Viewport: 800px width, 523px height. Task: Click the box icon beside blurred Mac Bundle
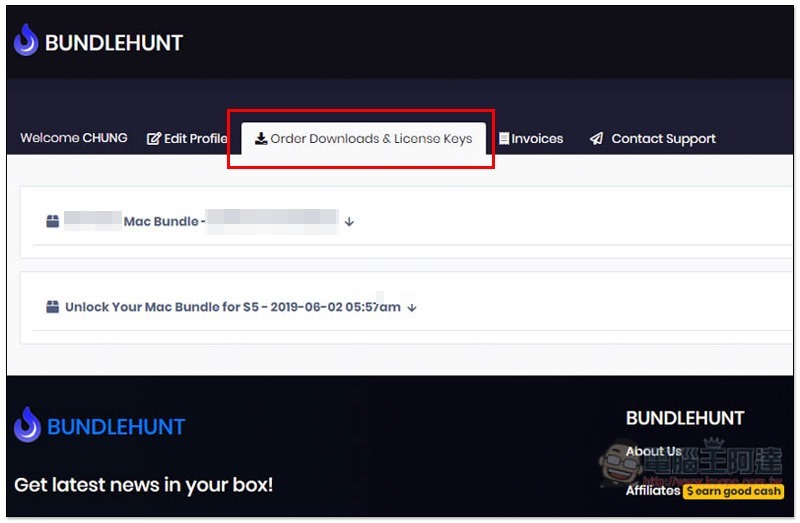coord(53,221)
